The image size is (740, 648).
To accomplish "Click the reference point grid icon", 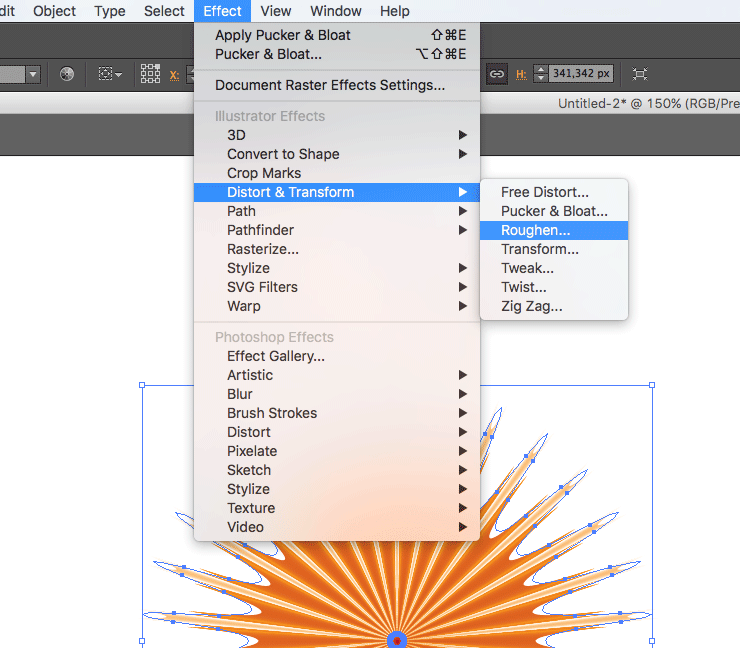I will pyautogui.click(x=150, y=74).
